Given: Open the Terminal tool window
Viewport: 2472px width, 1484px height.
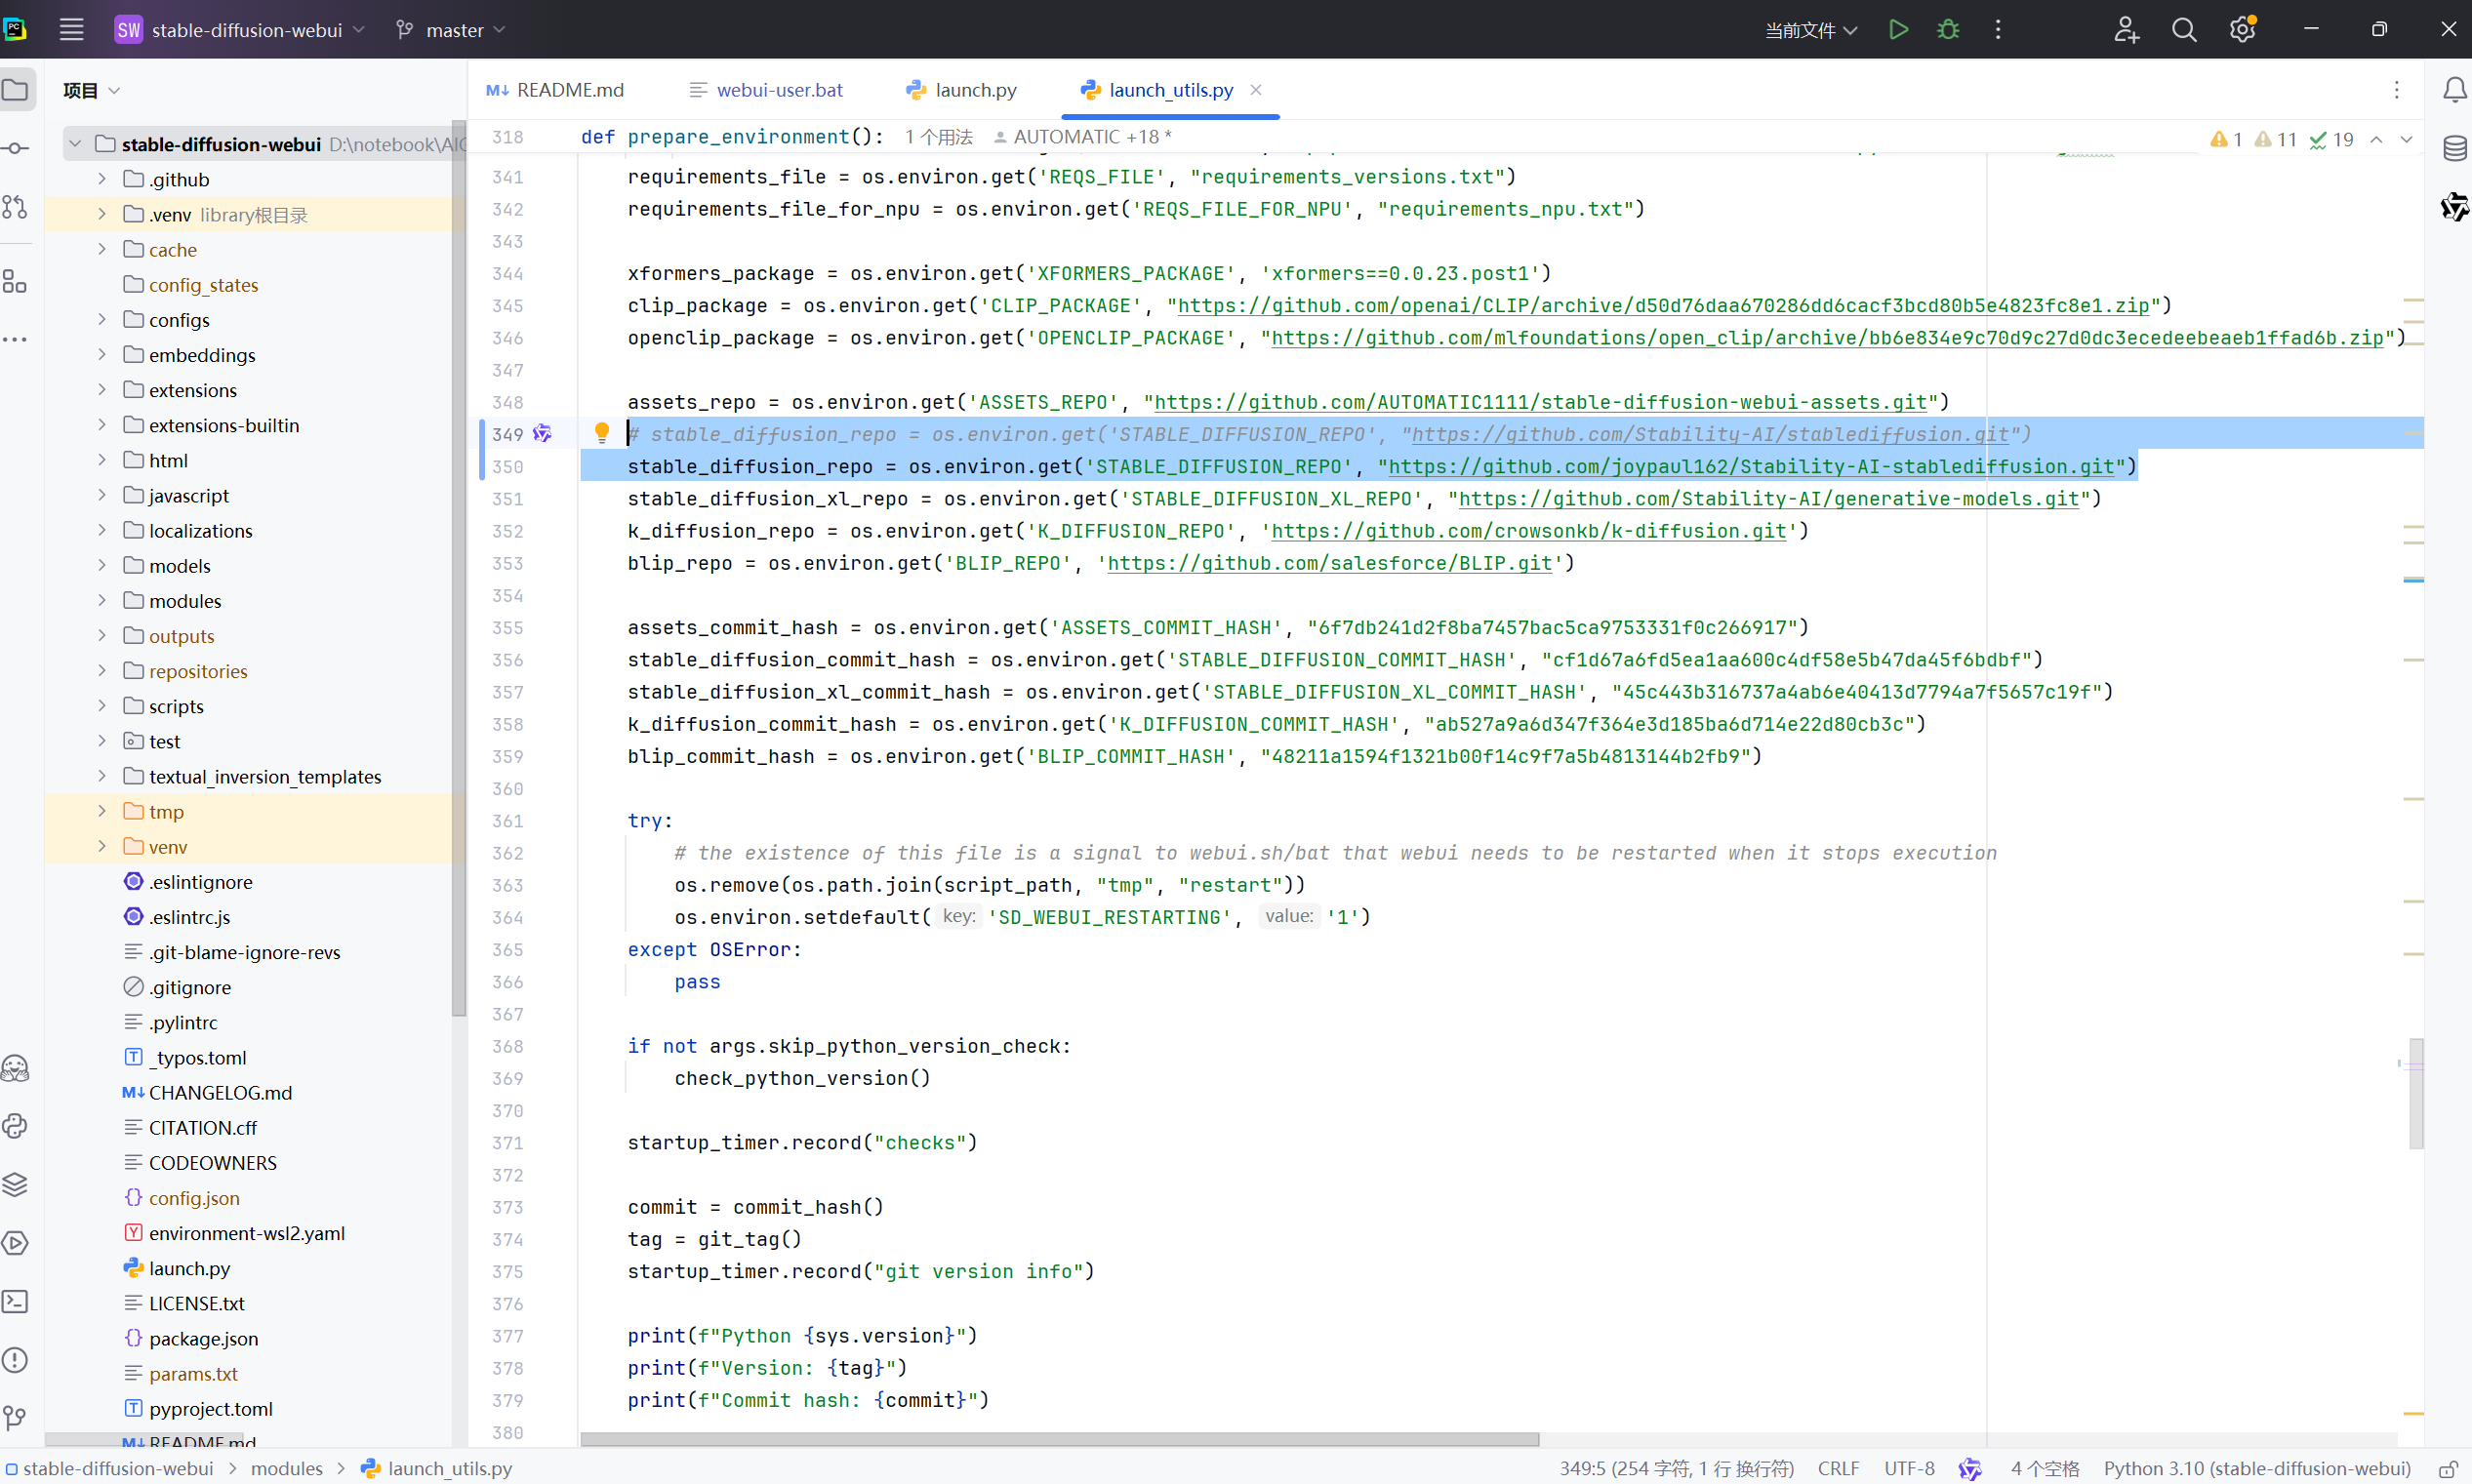Looking at the screenshot, I should tap(16, 1301).
